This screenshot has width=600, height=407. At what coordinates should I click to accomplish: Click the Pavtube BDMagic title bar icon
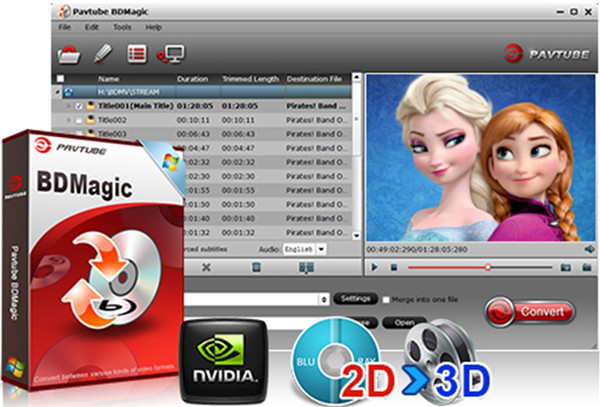pyautogui.click(x=64, y=11)
